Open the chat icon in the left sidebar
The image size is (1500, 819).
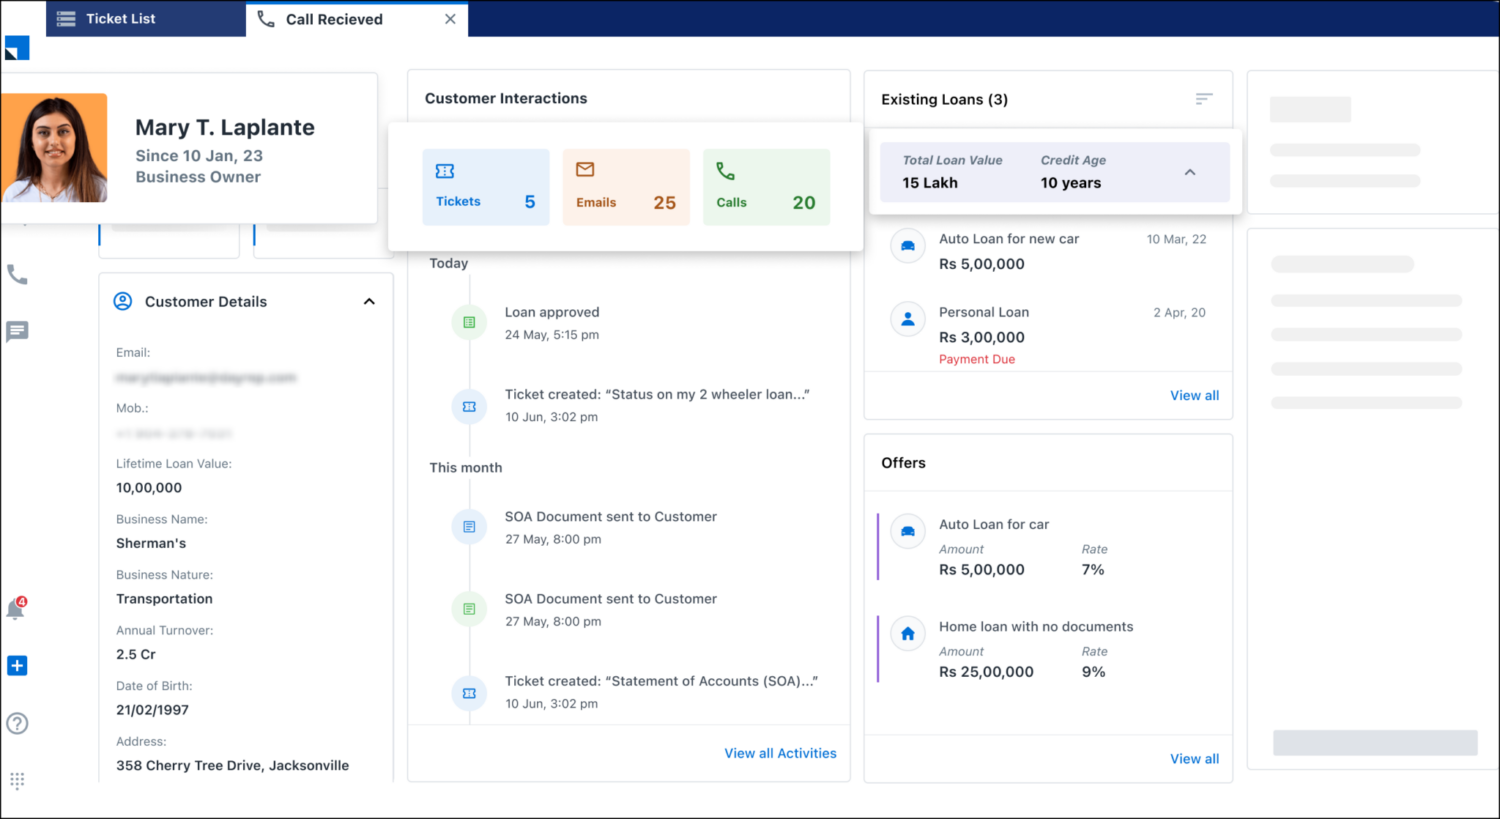click(16, 331)
